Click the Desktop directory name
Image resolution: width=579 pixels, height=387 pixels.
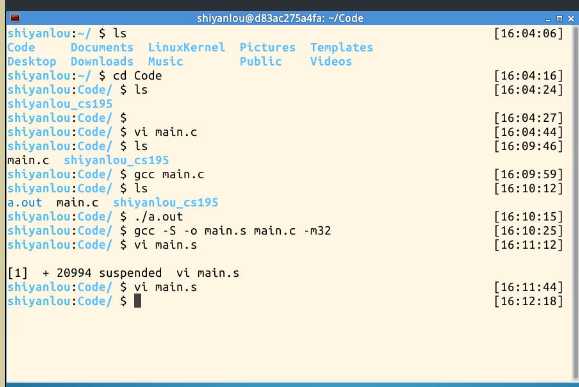click(32, 61)
